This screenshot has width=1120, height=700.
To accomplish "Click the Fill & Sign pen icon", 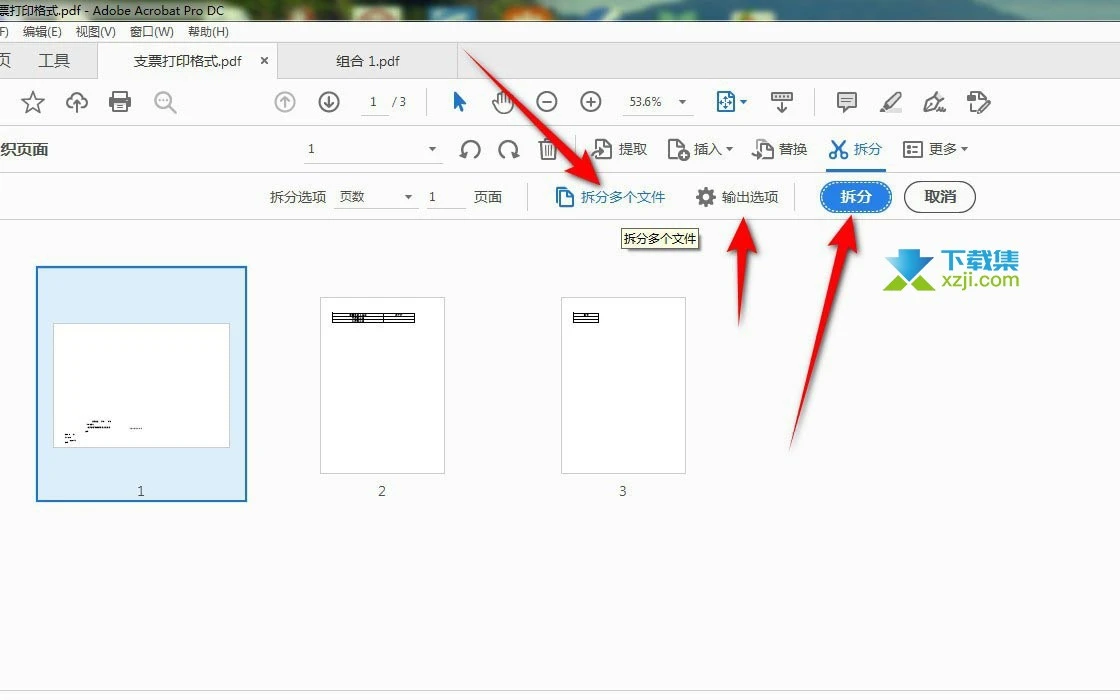I will [933, 101].
